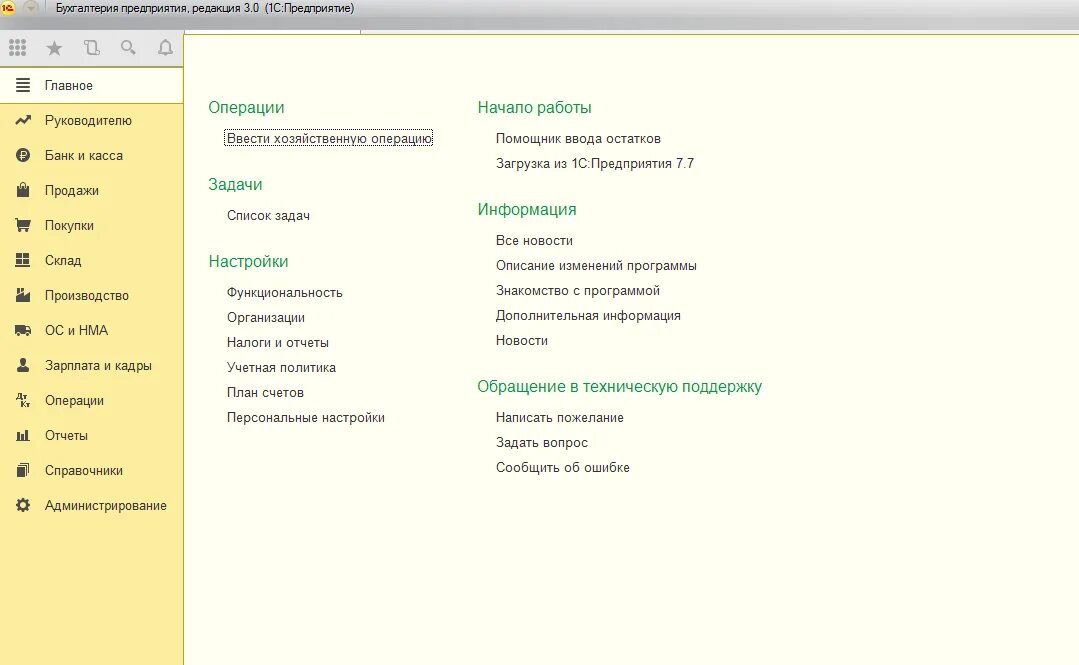Open the Администрирование section
The image size is (1079, 665).
92,505
